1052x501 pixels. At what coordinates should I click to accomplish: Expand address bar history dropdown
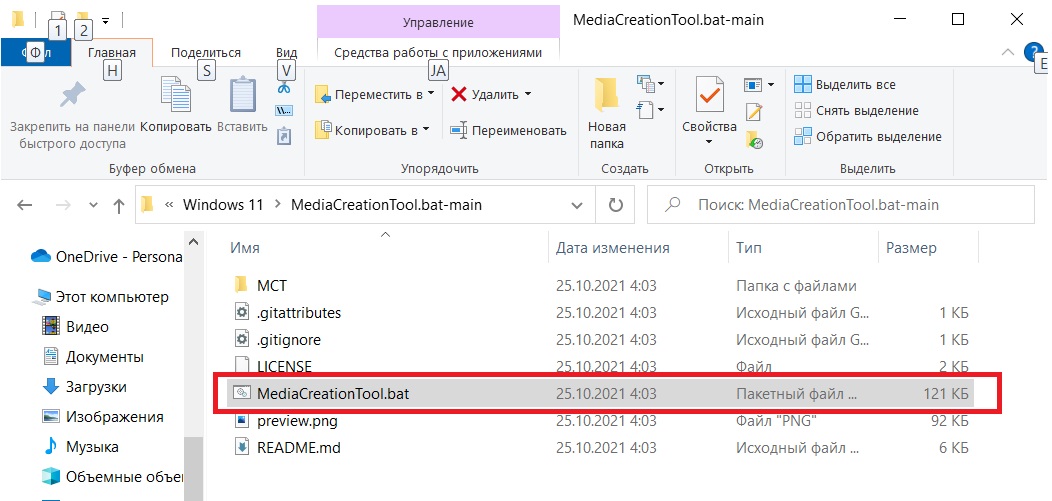(x=577, y=205)
